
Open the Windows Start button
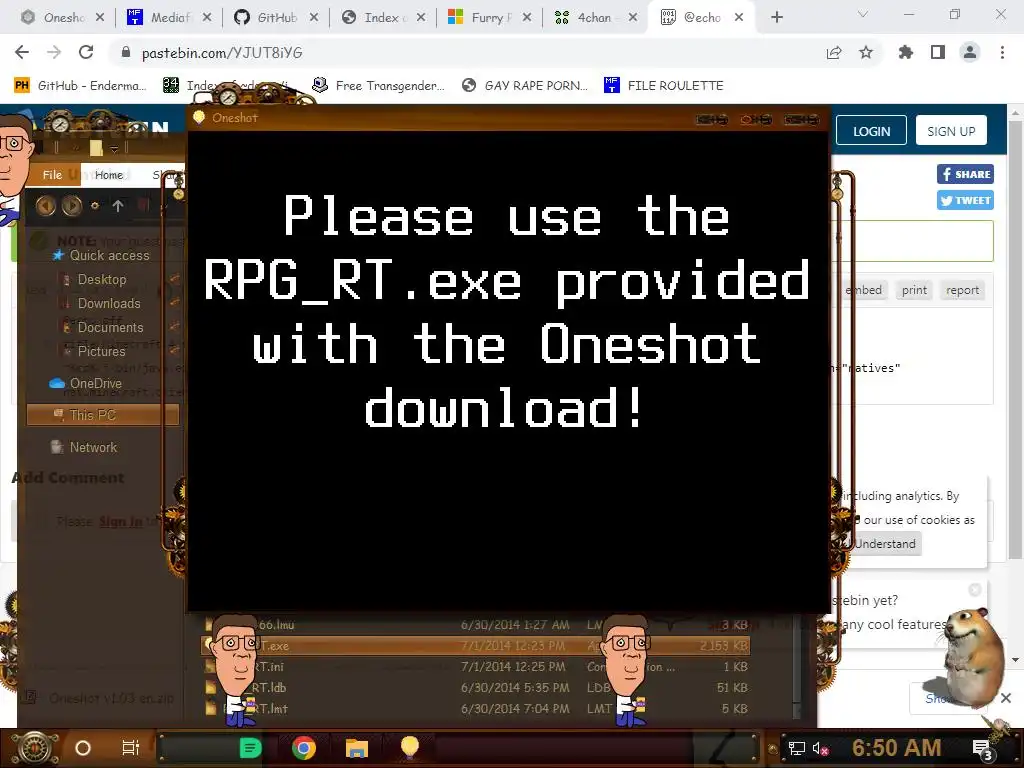point(34,748)
